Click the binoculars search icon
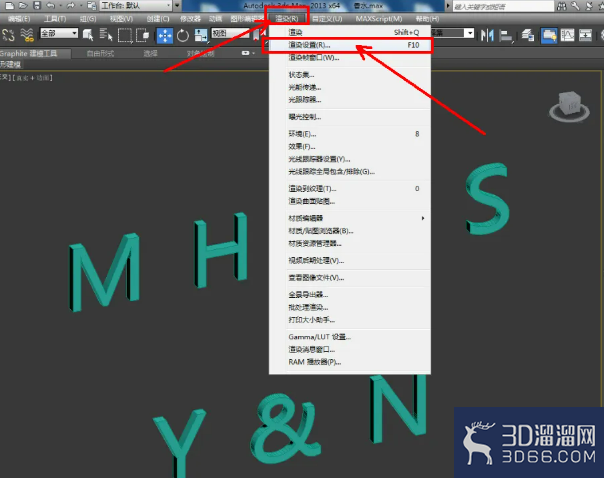The height and width of the screenshot is (478, 604). (x=562, y=6)
